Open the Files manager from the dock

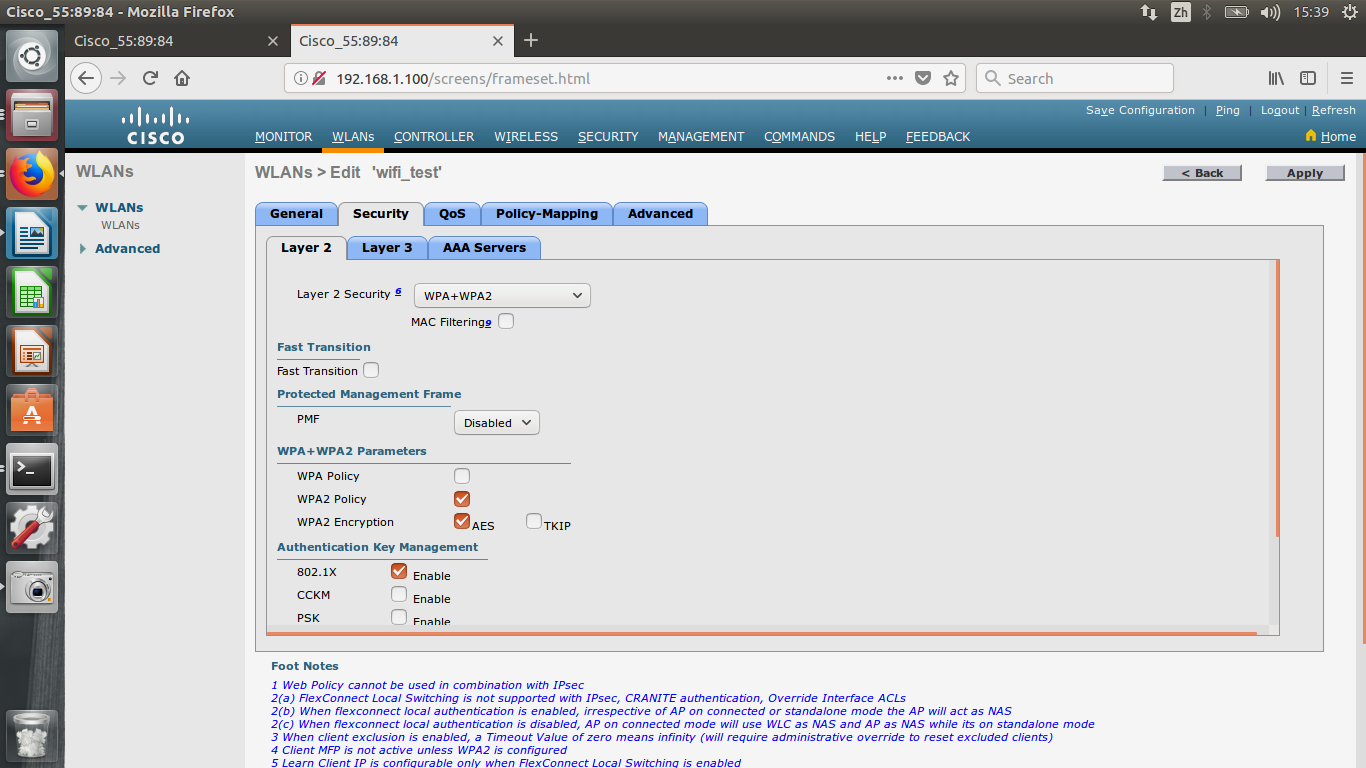(x=32, y=115)
